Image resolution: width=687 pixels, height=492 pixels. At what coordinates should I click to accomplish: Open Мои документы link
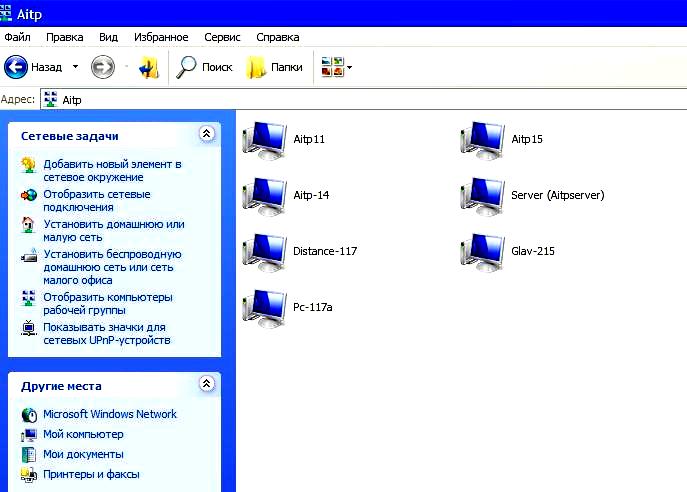coord(83,454)
